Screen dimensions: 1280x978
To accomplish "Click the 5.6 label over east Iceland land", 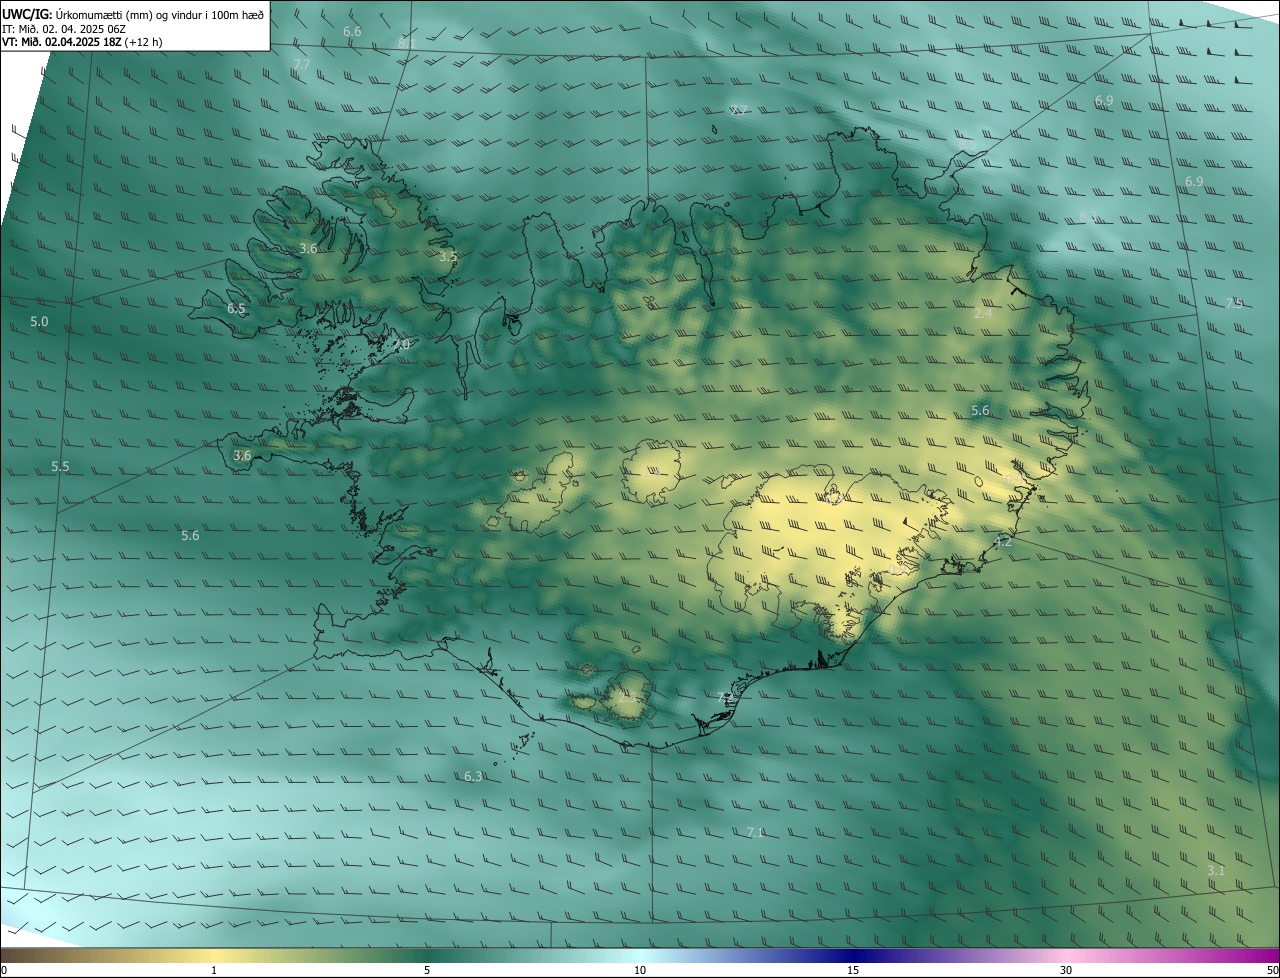I will [980, 411].
